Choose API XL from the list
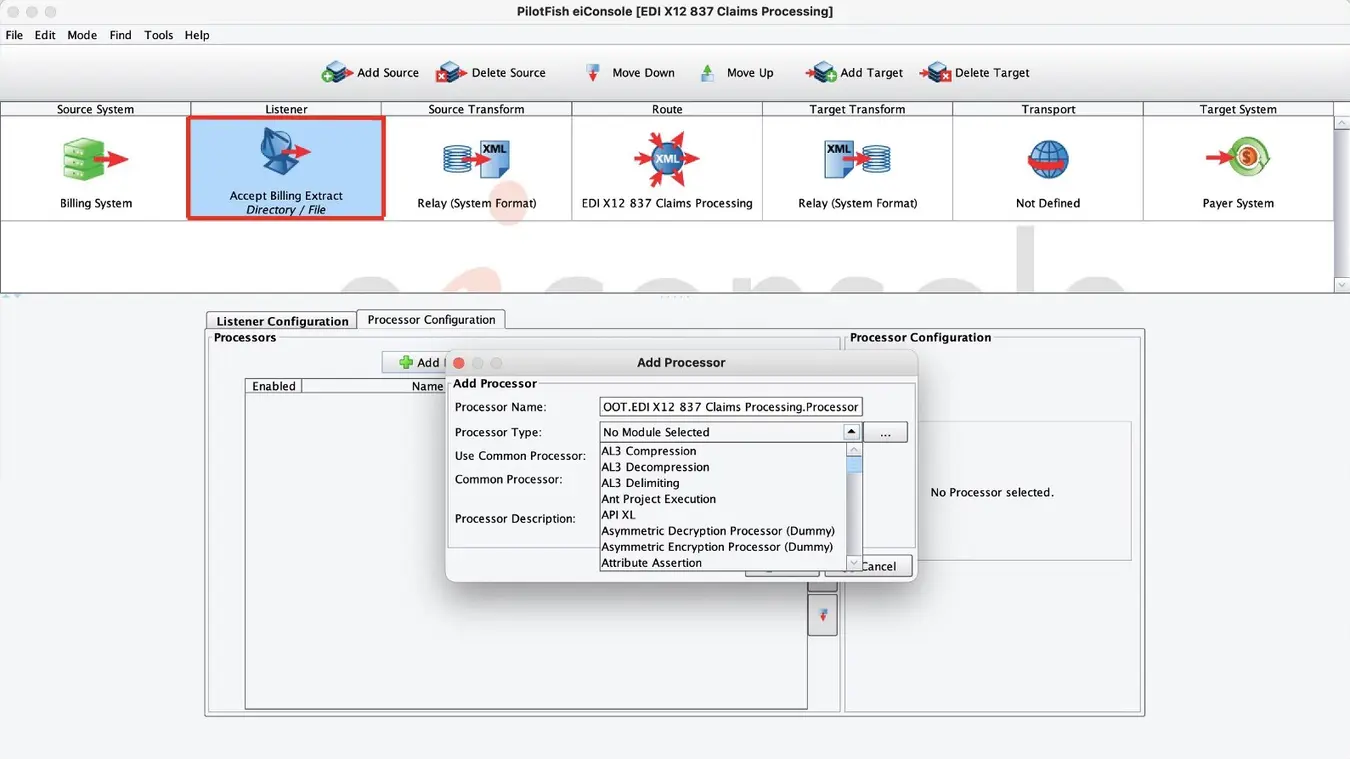1350x759 pixels. (723, 515)
